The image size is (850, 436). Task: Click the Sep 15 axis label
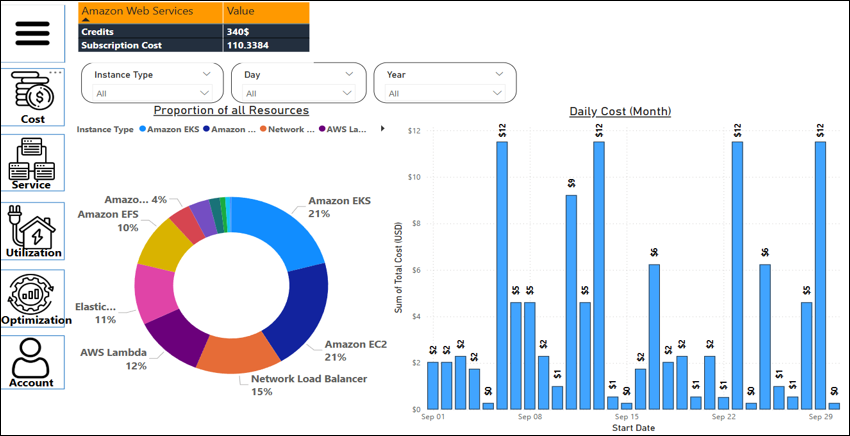pos(627,417)
